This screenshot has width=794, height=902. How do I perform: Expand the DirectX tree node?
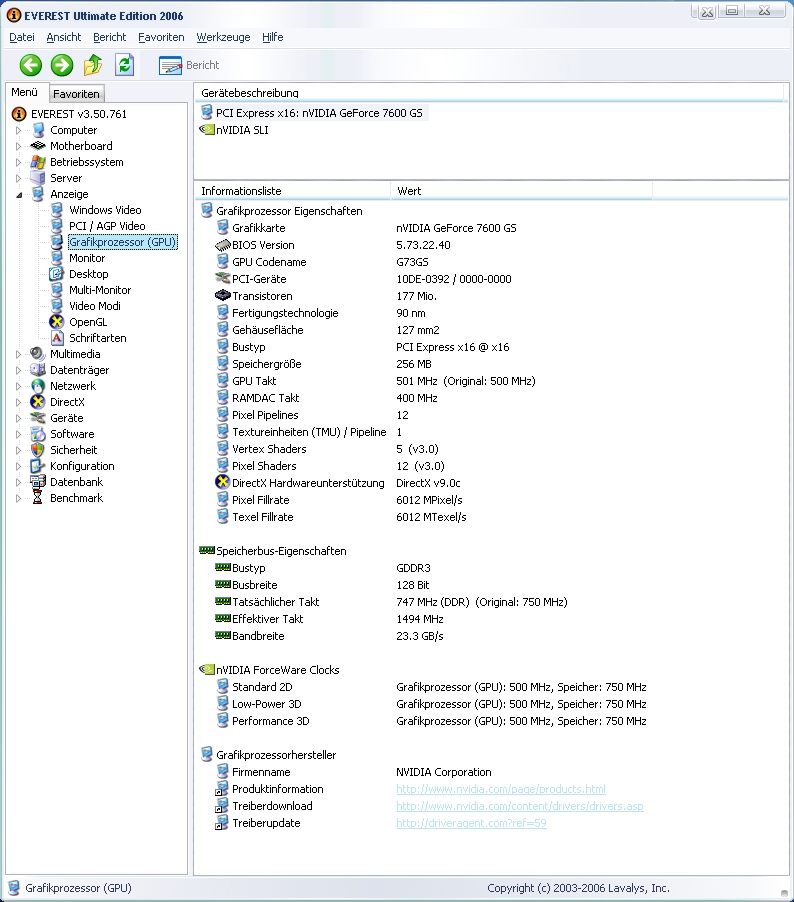pyautogui.click(x=18, y=402)
